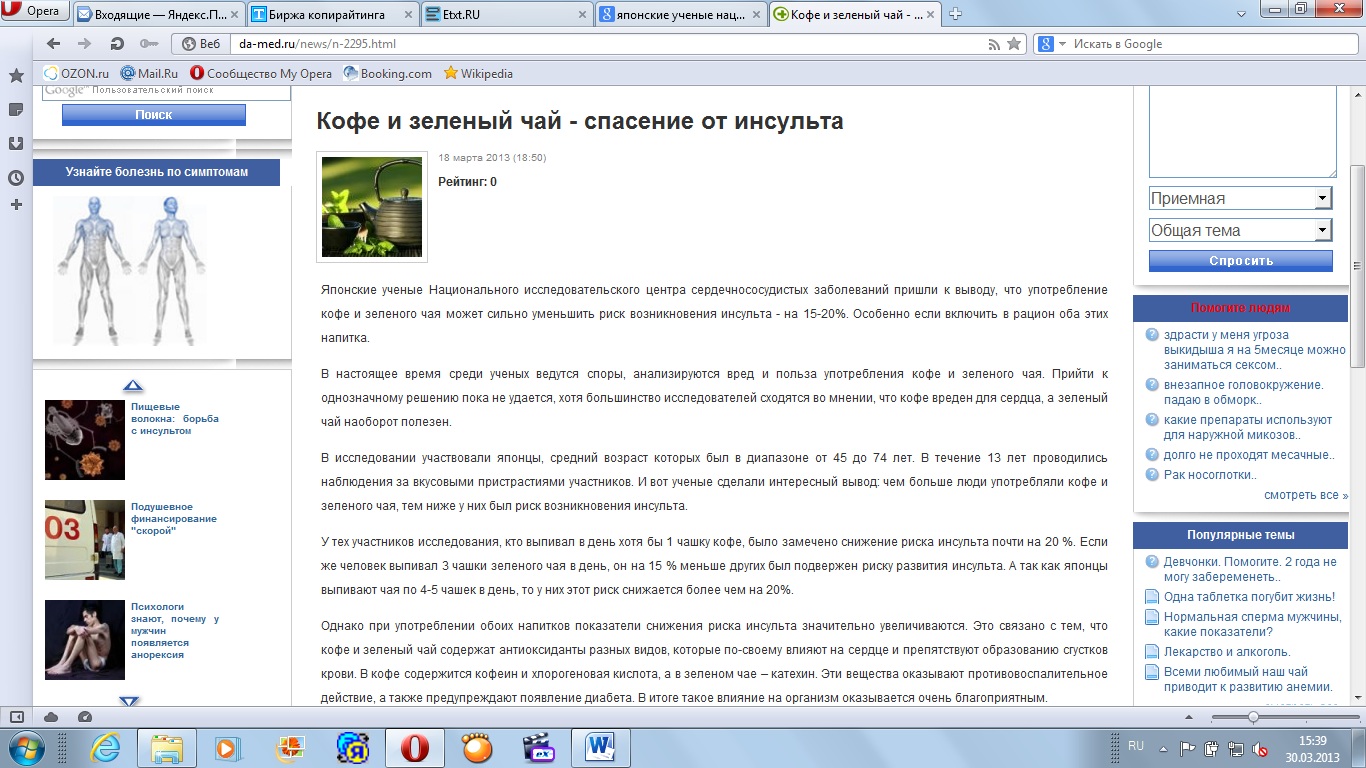Click the down arrow below the news list
The width and height of the screenshot is (1366, 768).
pos(130,702)
